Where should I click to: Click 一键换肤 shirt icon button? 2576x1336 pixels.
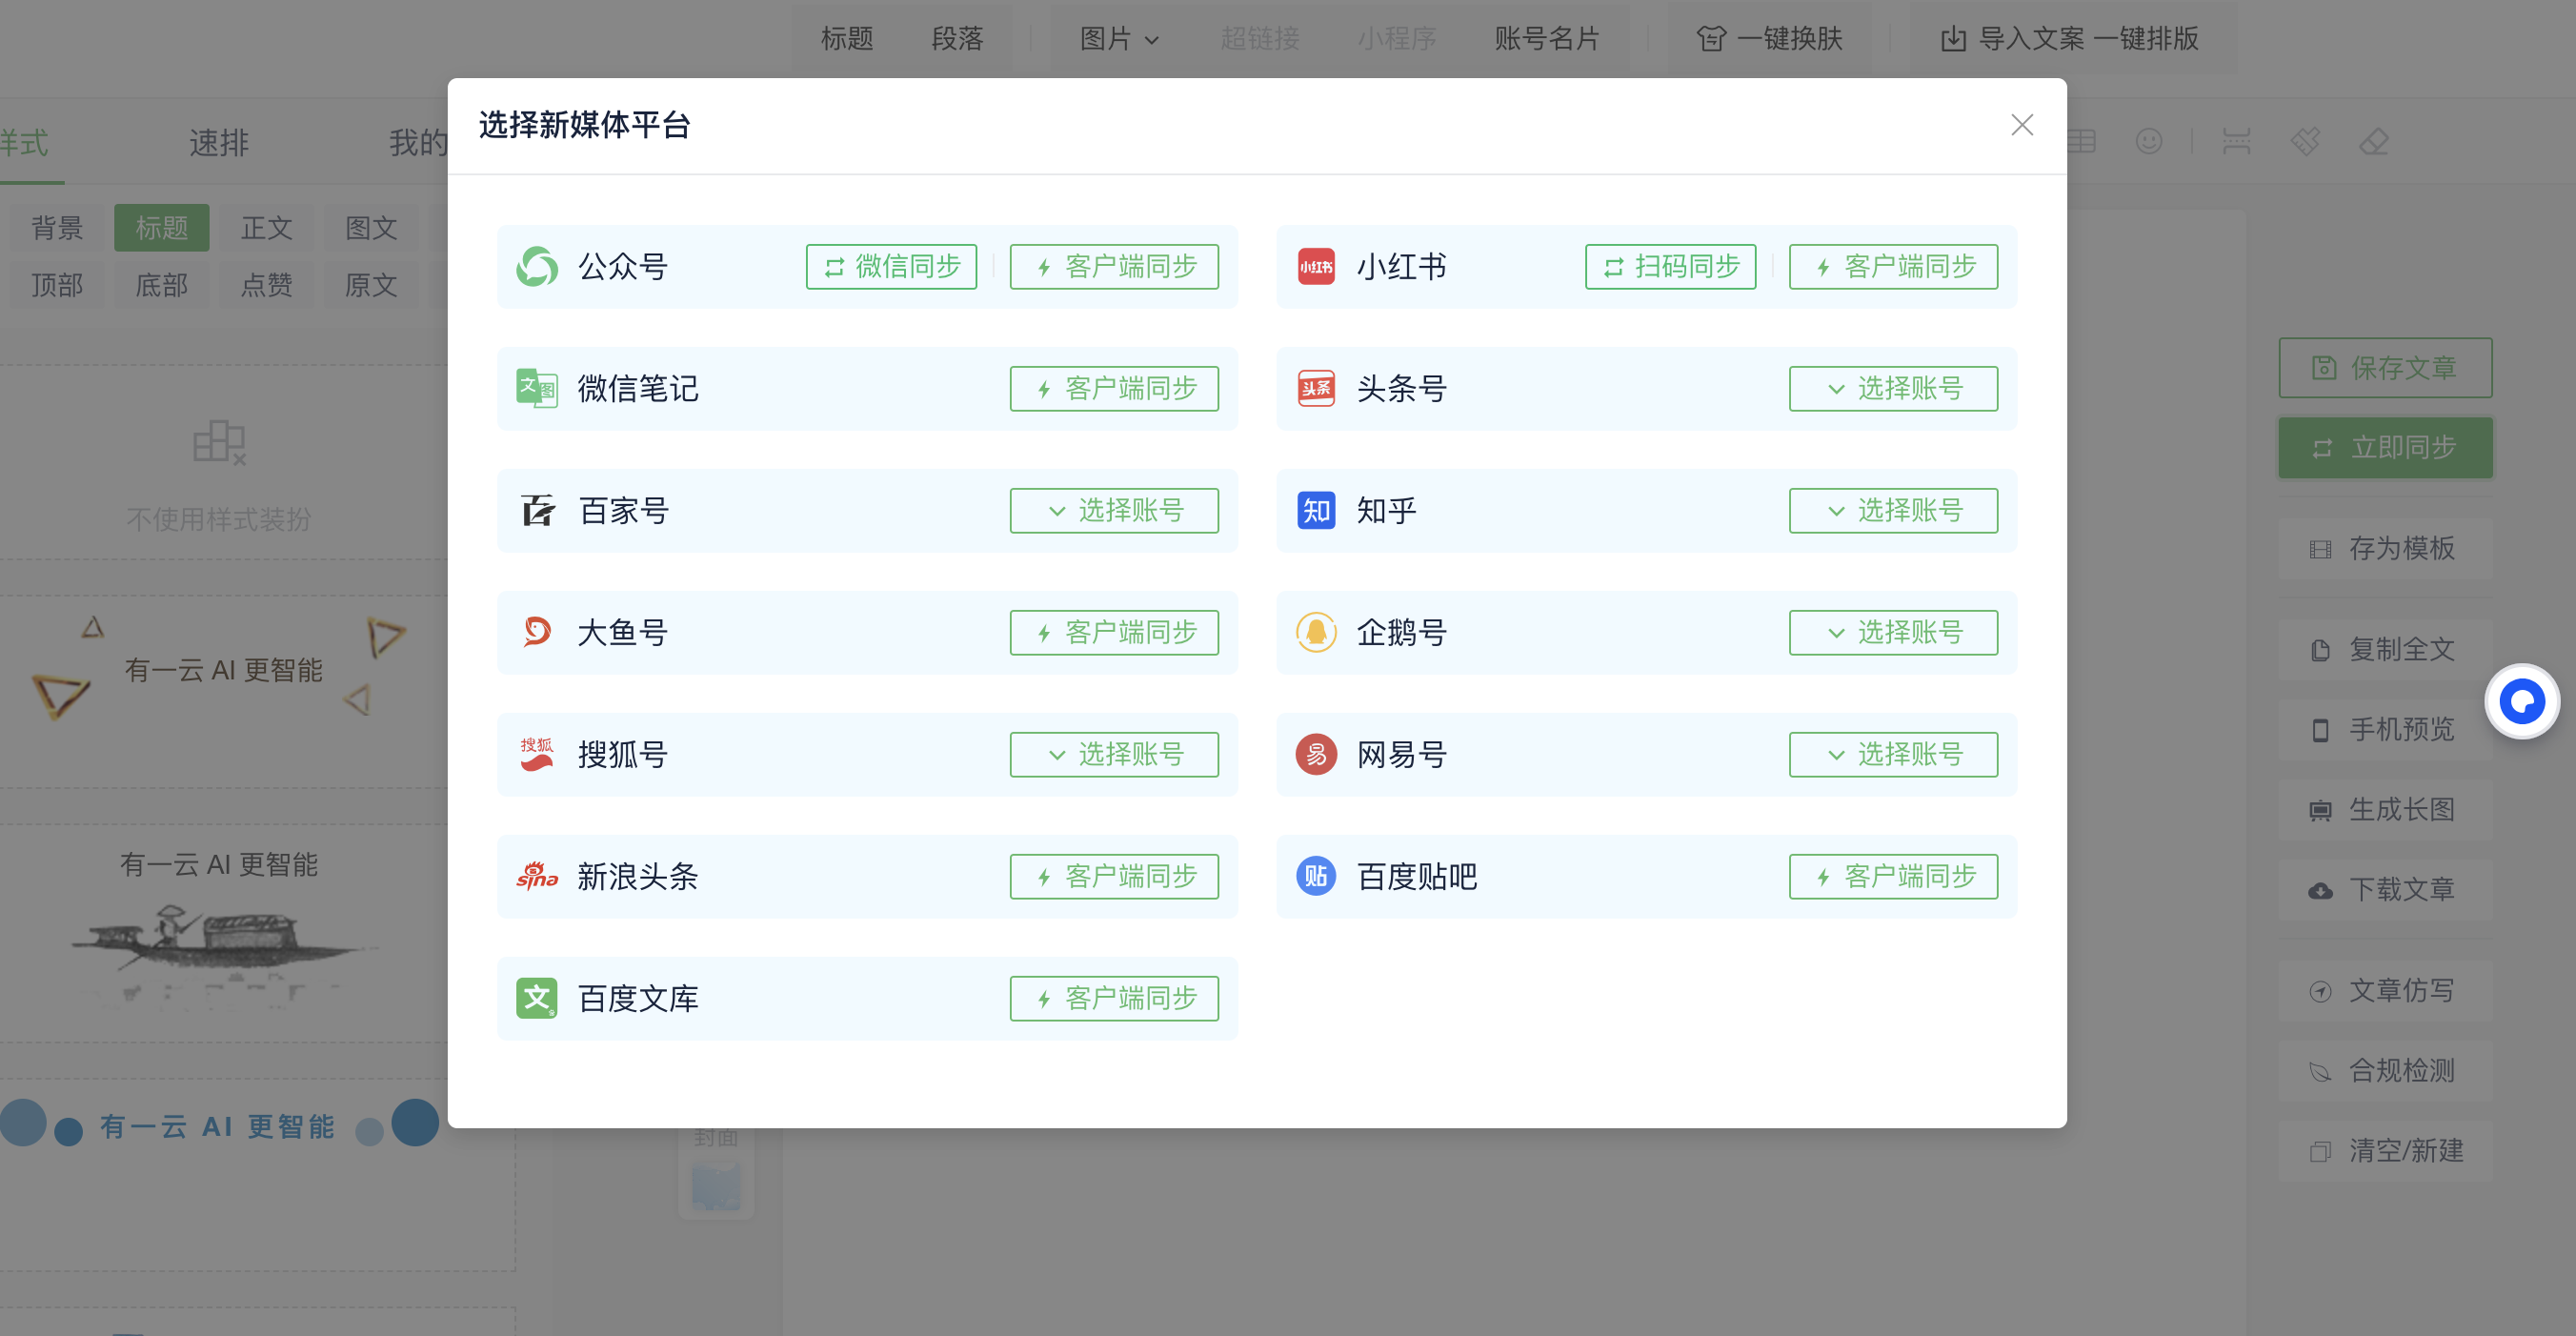1769,39
